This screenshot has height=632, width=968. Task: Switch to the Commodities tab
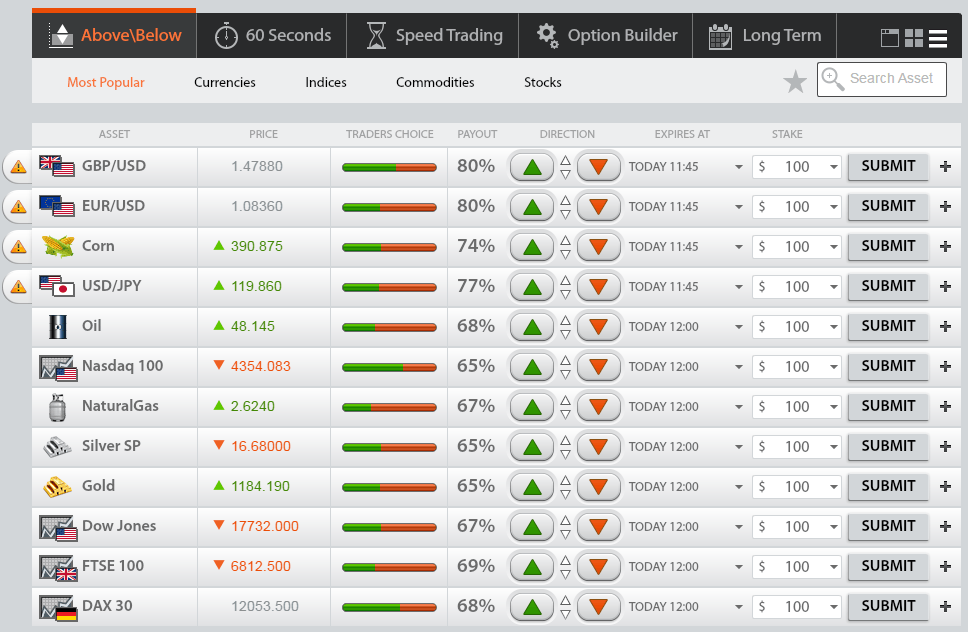coord(435,82)
